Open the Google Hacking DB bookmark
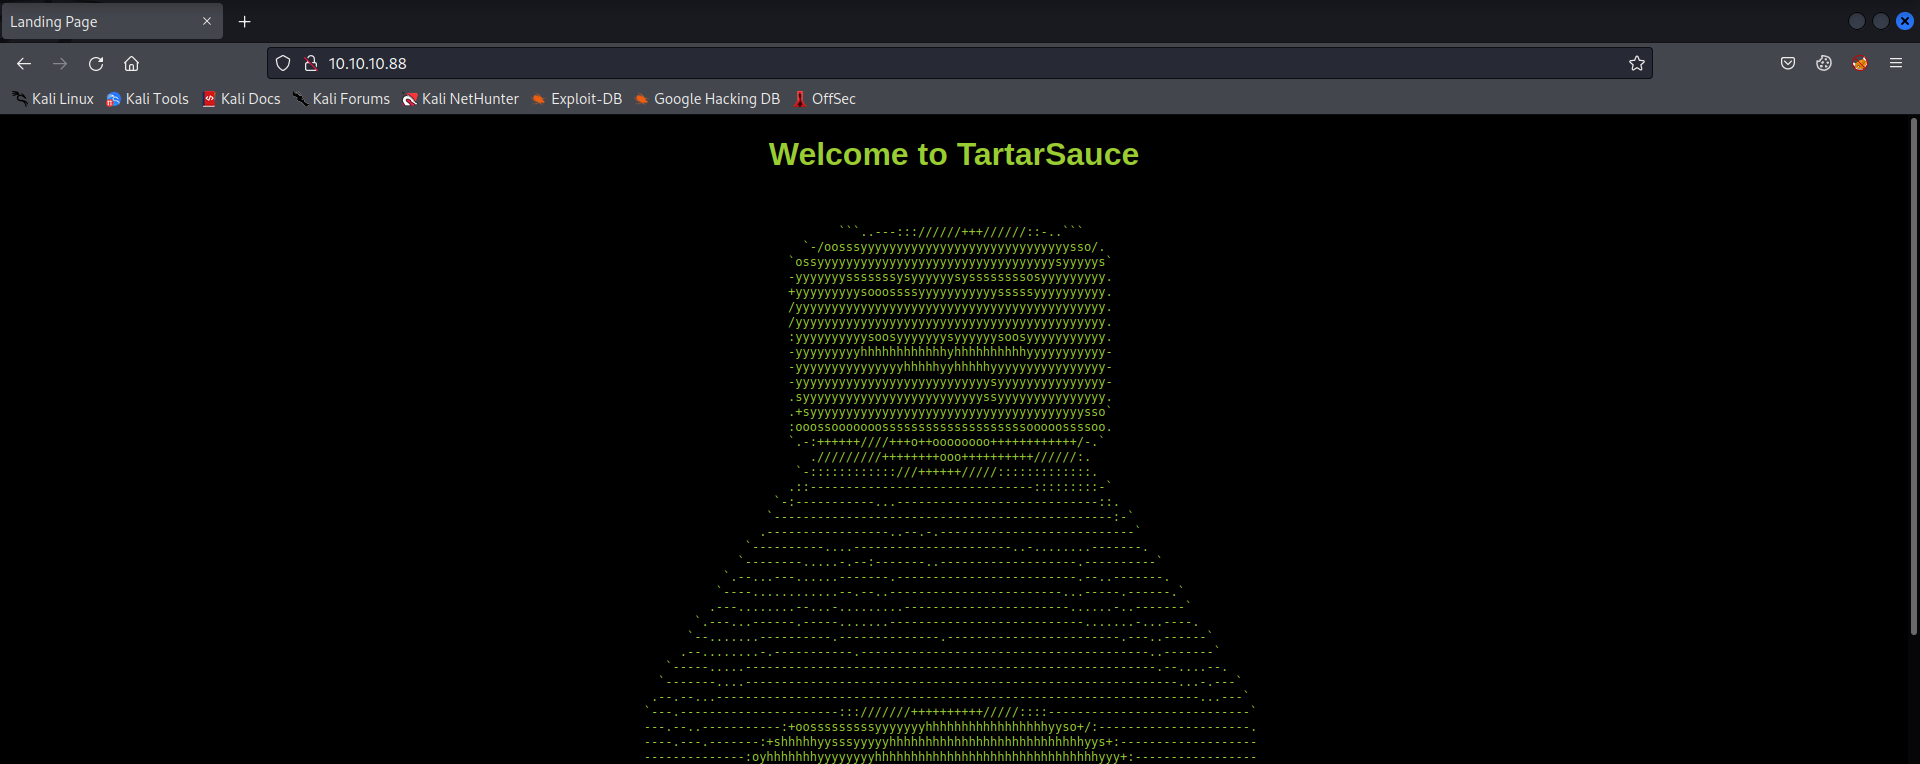The height and width of the screenshot is (764, 1920). point(706,99)
